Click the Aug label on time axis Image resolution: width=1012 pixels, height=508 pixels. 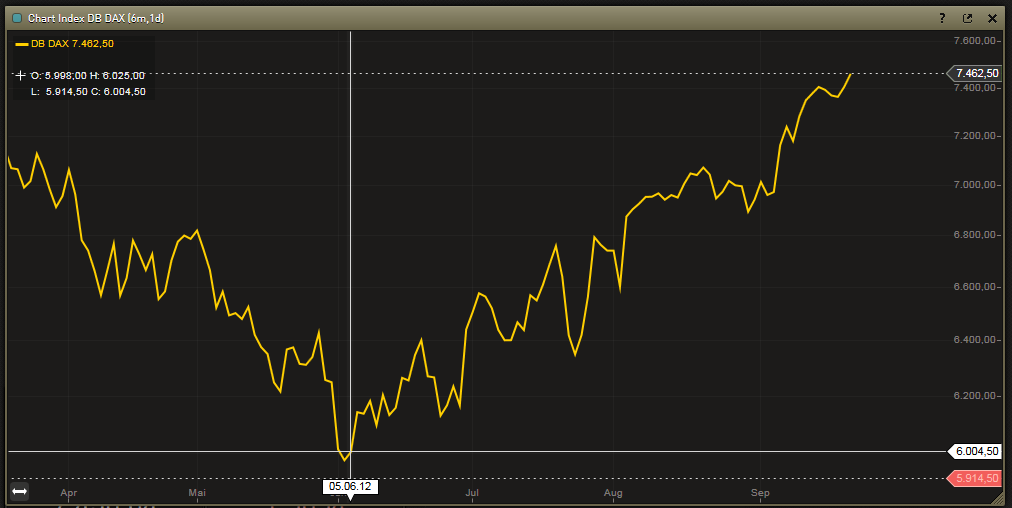pyautogui.click(x=613, y=493)
